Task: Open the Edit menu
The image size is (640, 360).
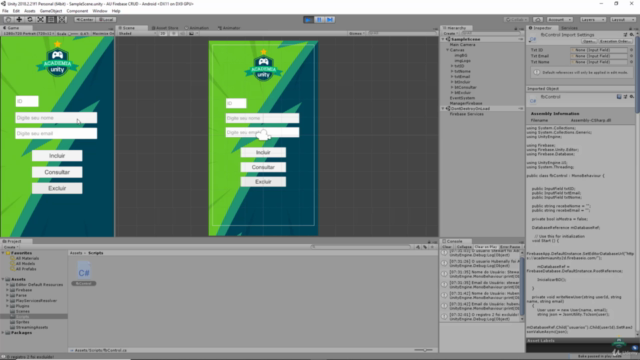Action: (16, 11)
